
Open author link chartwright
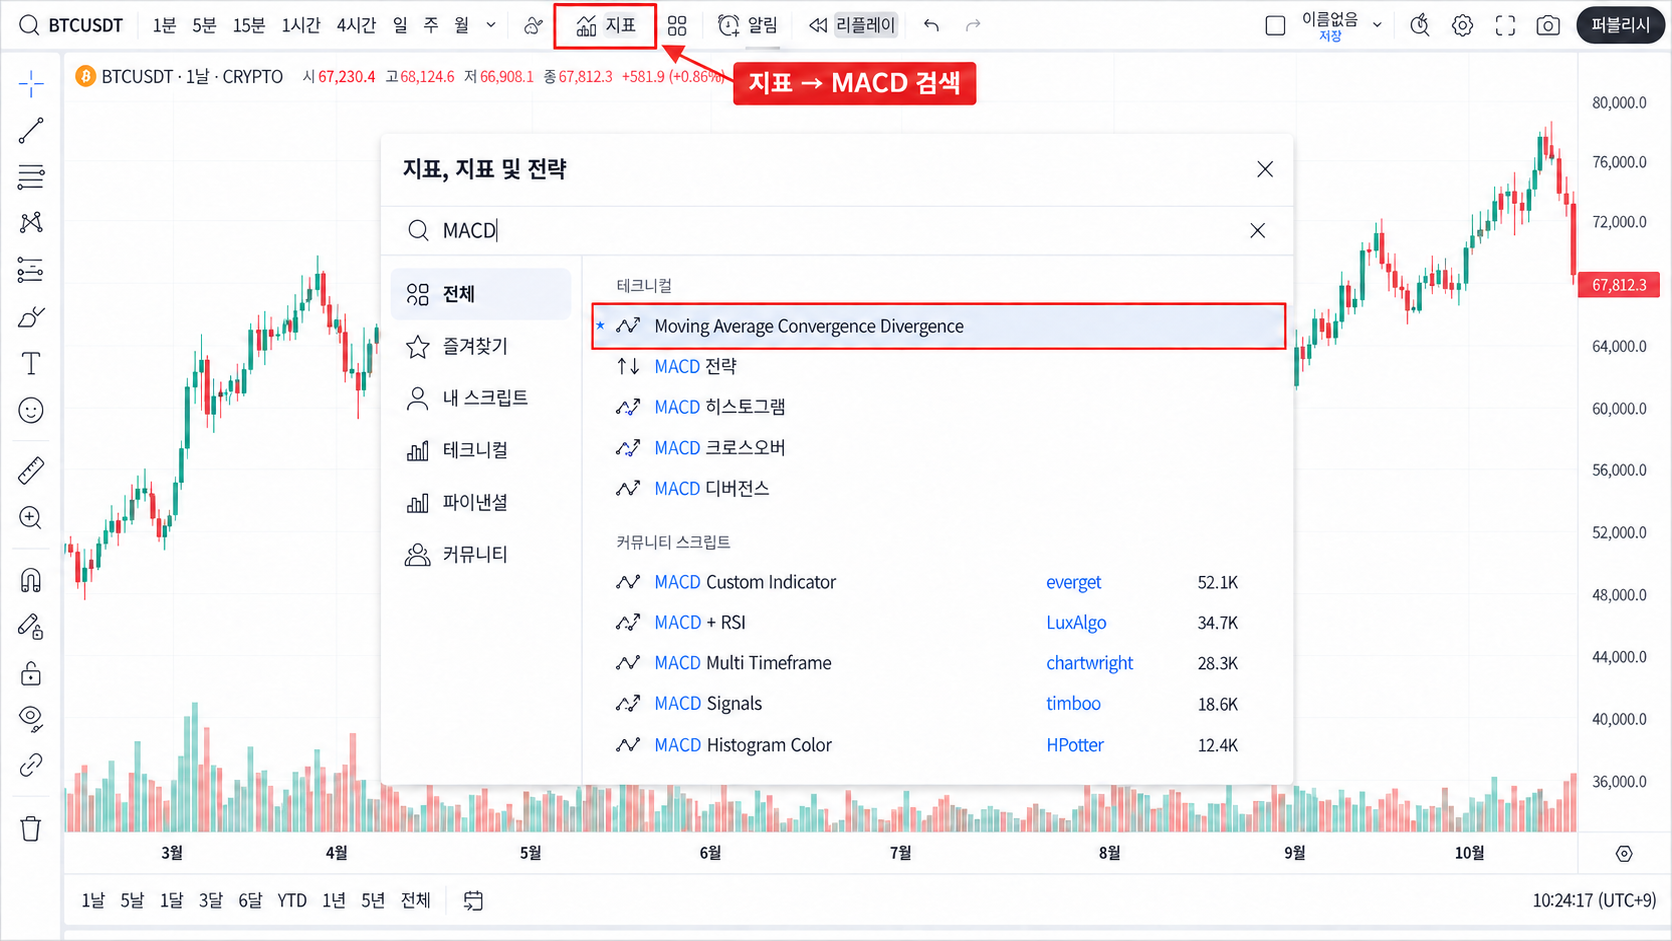tap(1089, 663)
